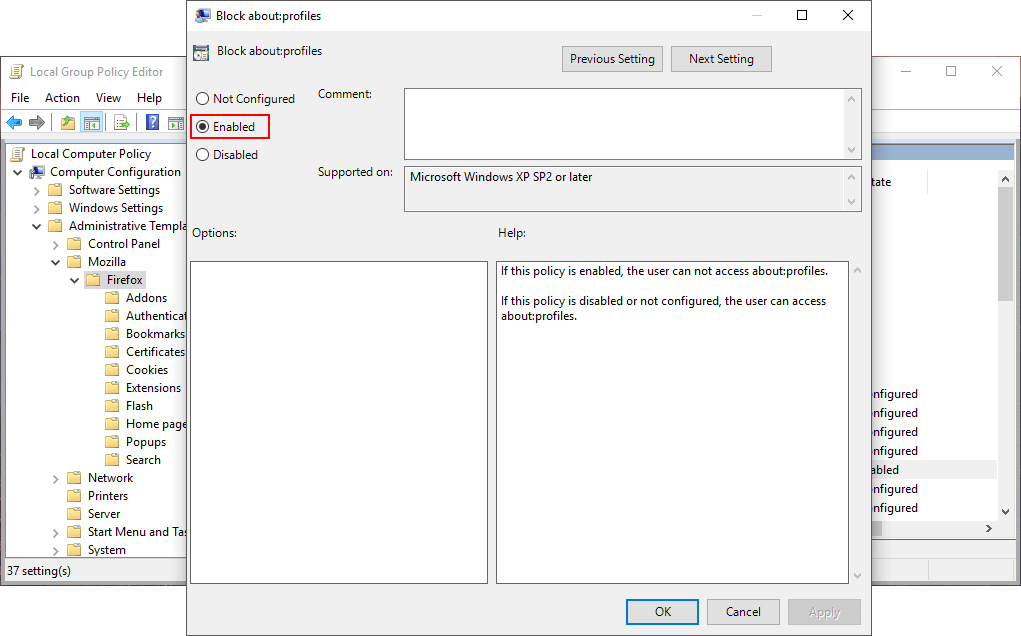Open the Help menu

[x=149, y=98]
